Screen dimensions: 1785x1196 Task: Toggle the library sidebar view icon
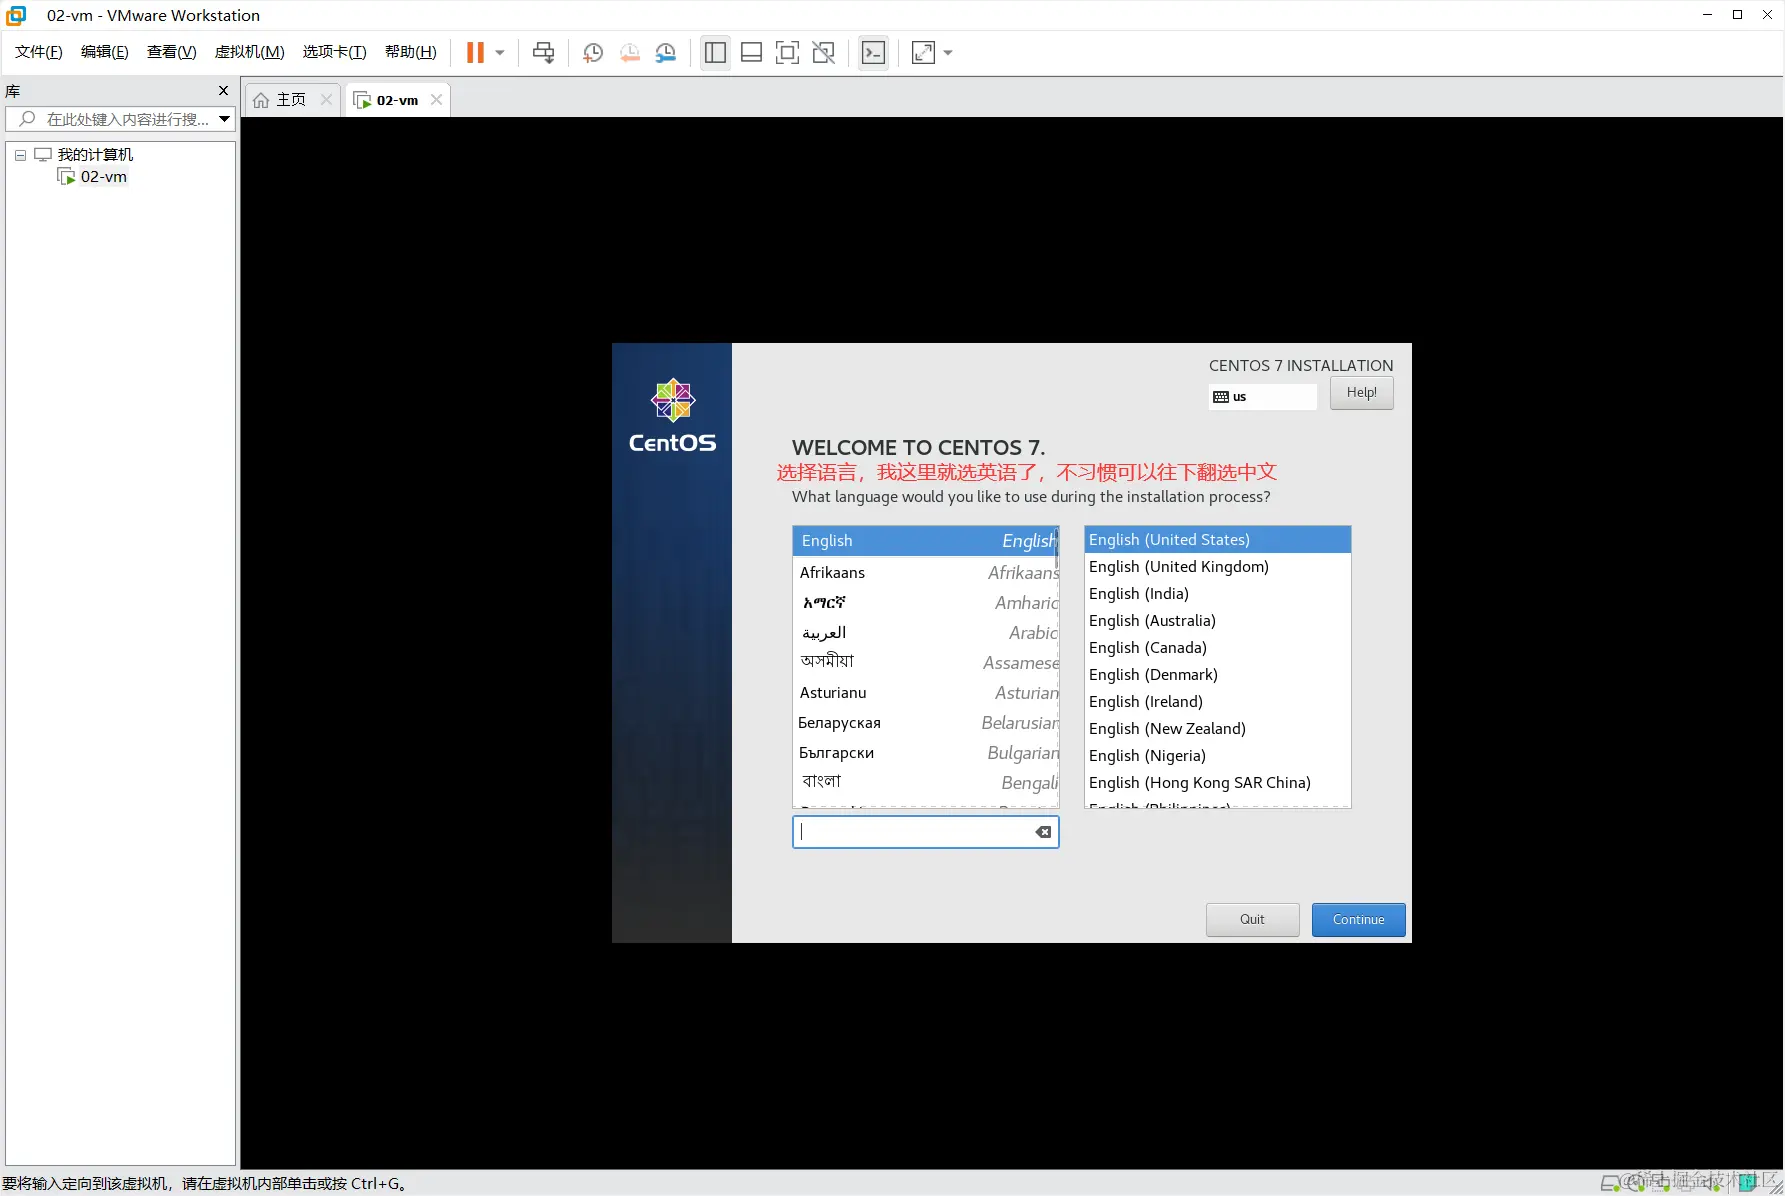click(715, 52)
